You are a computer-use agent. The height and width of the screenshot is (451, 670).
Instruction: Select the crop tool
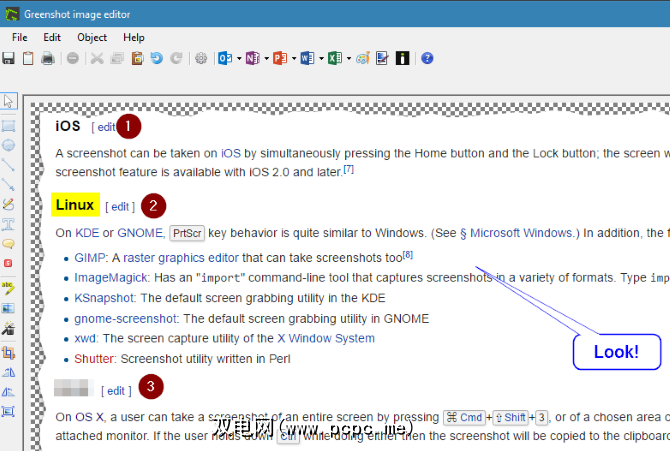(9, 353)
